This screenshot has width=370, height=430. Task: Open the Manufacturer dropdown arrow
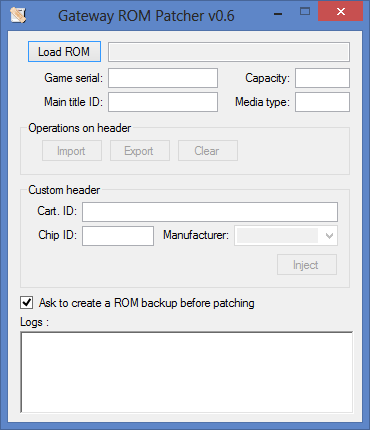tap(329, 236)
